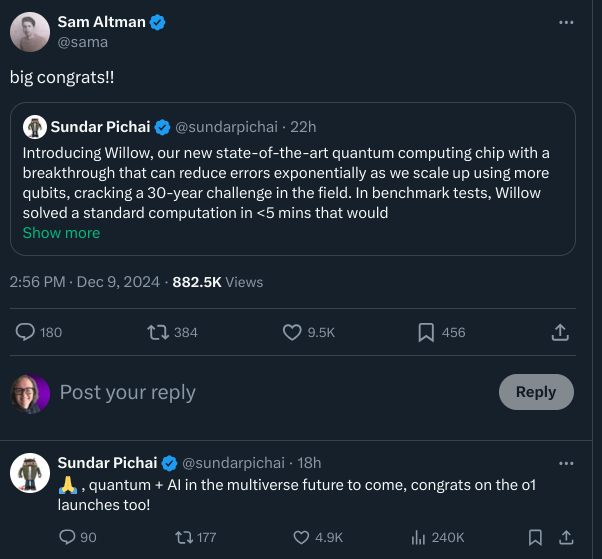Open @sama handle link

coord(82,42)
